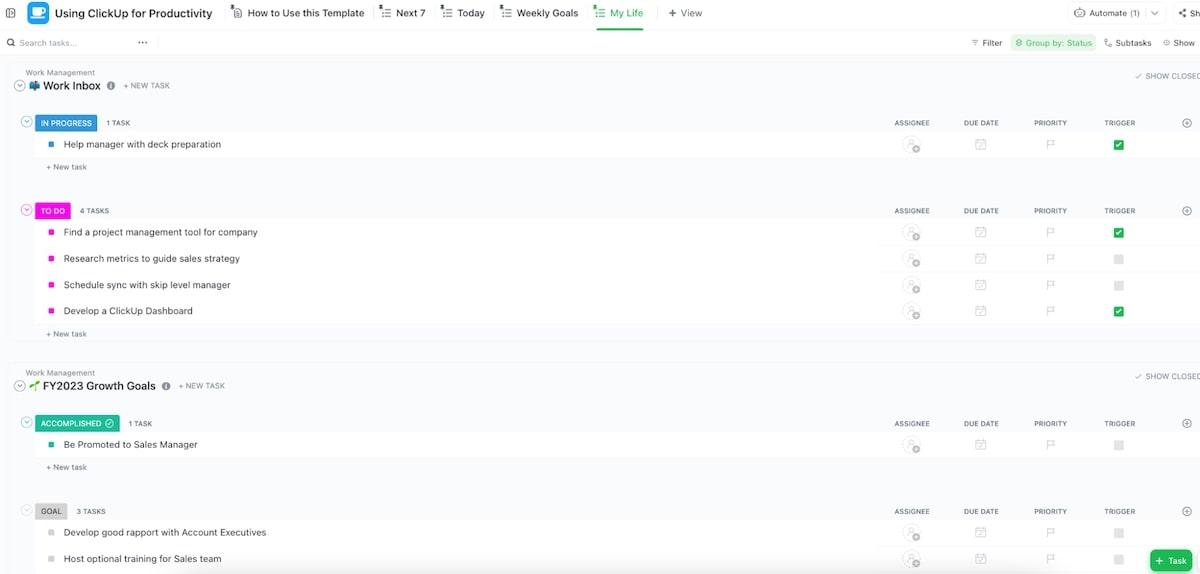Viewport: 1200px width, 574px height.
Task: Switch to the Today view tab
Action: [463, 13]
